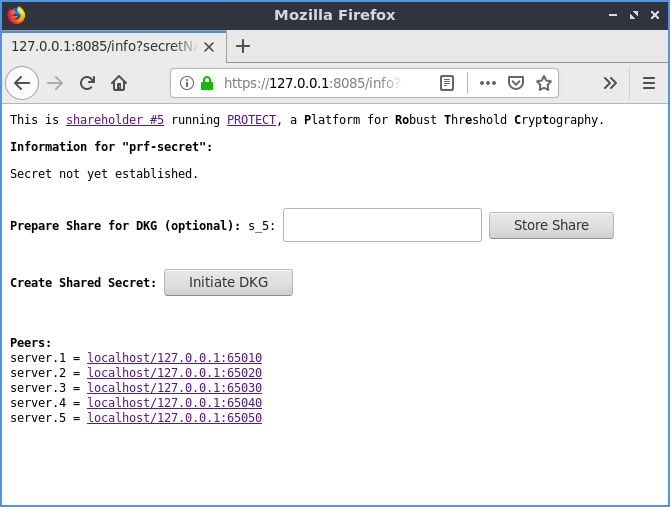This screenshot has width=670, height=507.
Task: Expand more tools overflow chevron
Action: (x=610, y=83)
